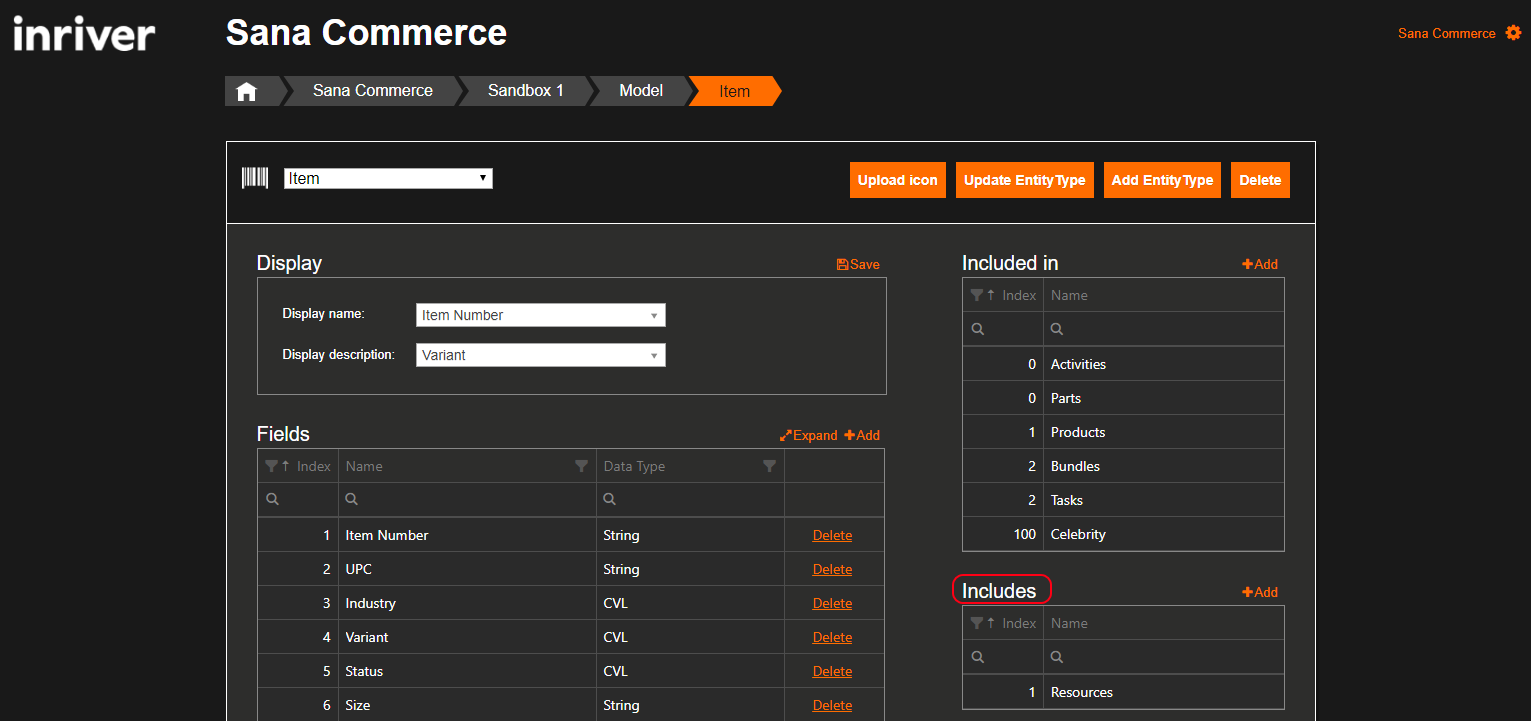Select Activities in Included in list
This screenshot has height=721, width=1531.
[1078, 364]
